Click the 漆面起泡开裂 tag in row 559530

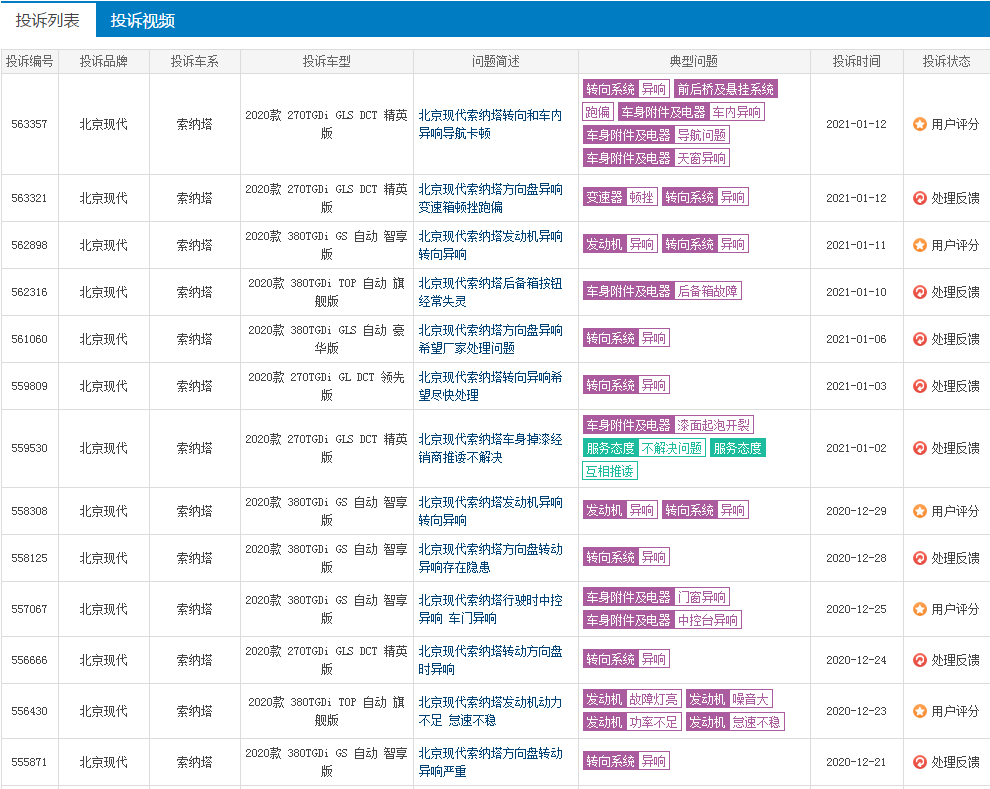(713, 425)
